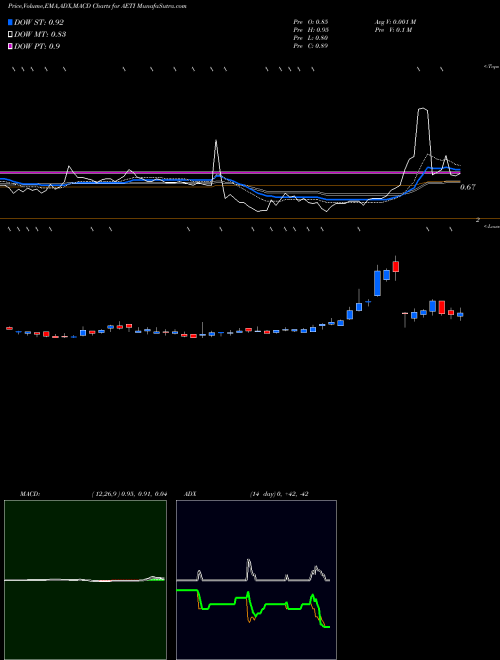Open the green MACD indicator chart panel

[x=85, y=580]
